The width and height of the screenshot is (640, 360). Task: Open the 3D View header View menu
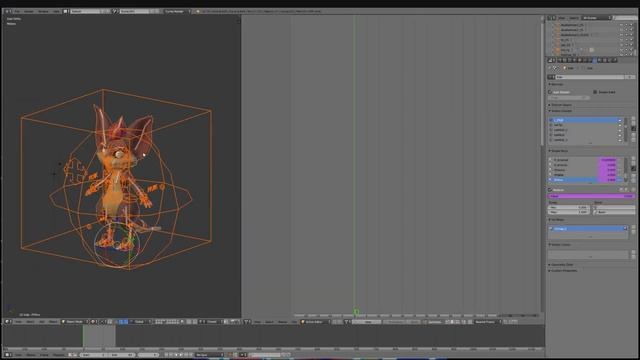click(x=18, y=322)
